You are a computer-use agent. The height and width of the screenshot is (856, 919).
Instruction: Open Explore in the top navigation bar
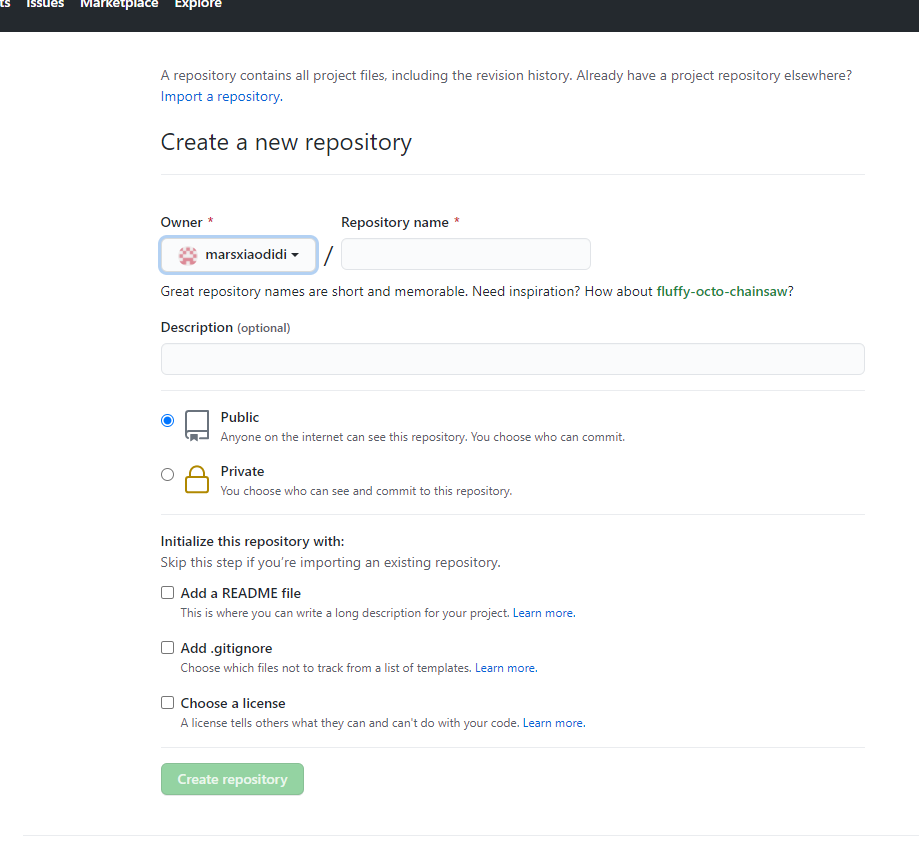[198, 5]
